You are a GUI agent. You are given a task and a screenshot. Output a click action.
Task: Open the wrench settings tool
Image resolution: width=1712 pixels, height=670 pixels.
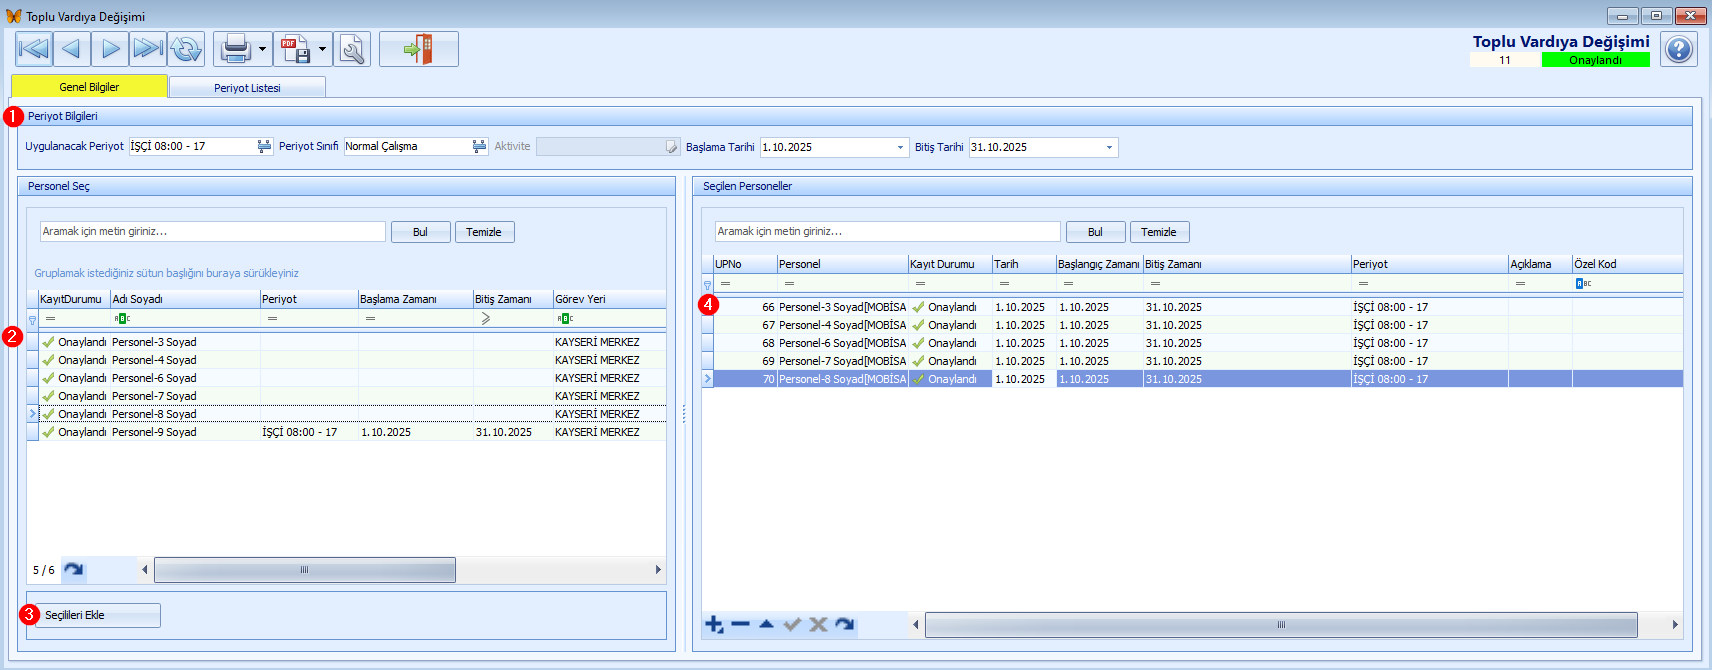click(352, 49)
